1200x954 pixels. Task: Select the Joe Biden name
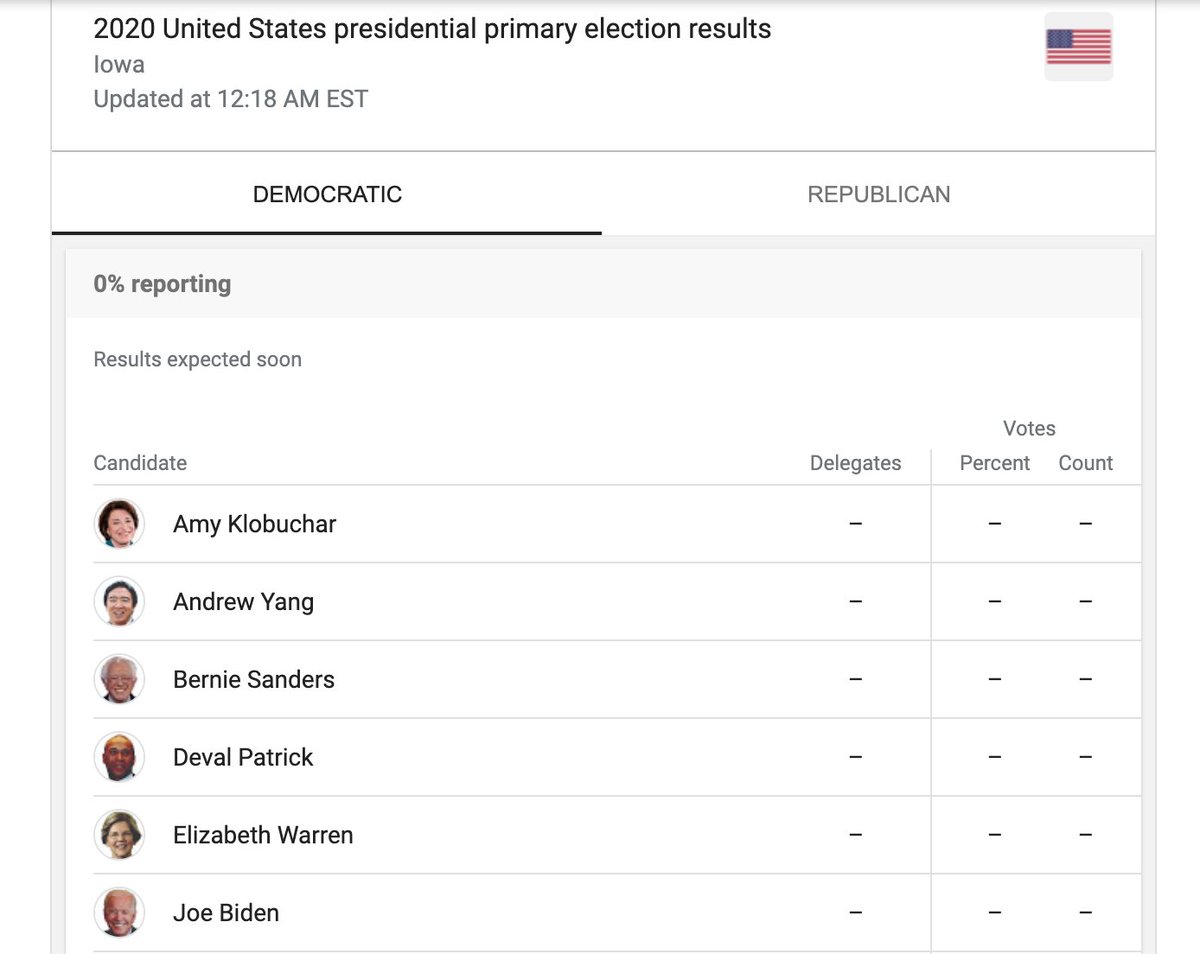(x=226, y=913)
